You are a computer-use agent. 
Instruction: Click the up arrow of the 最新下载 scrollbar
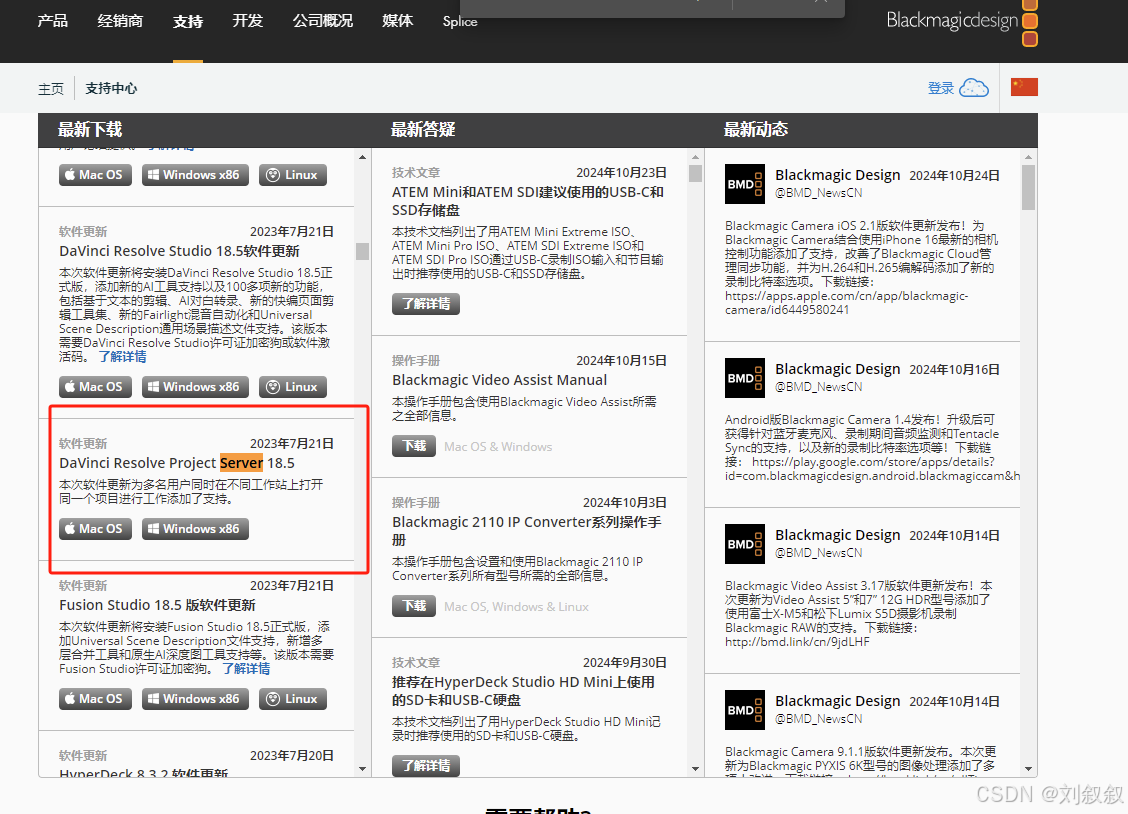coord(362,156)
